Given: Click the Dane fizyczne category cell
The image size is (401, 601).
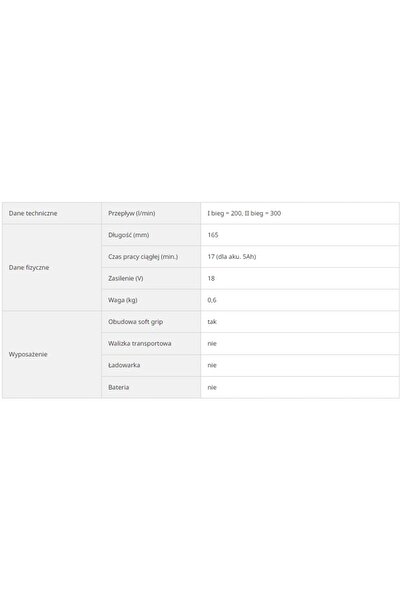Looking at the screenshot, I should pos(52,268).
